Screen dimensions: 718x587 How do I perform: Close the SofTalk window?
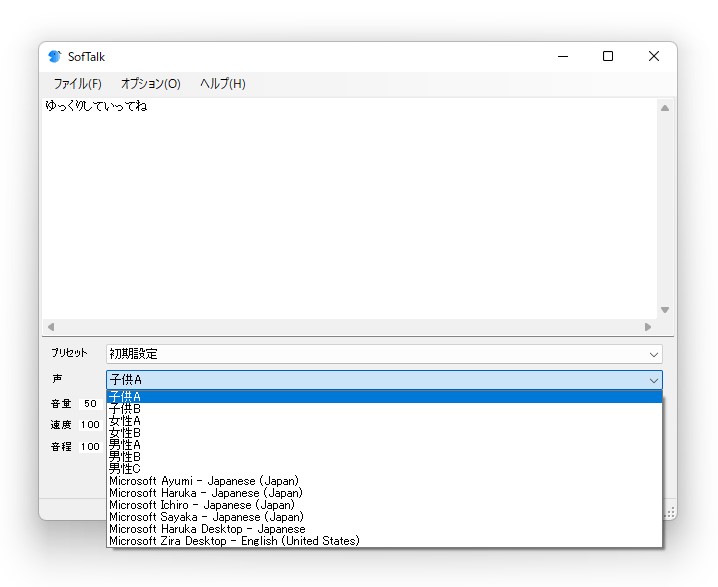653,56
